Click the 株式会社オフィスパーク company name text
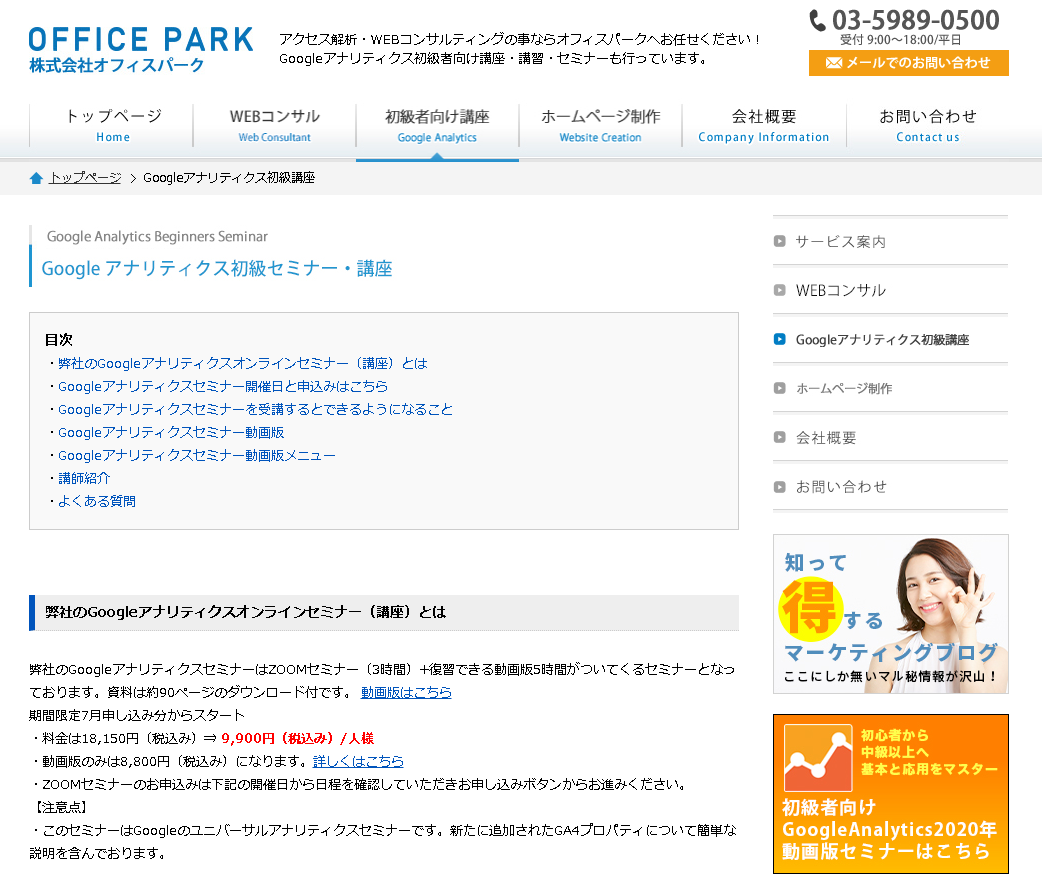This screenshot has height=888, width=1042. pos(116,65)
